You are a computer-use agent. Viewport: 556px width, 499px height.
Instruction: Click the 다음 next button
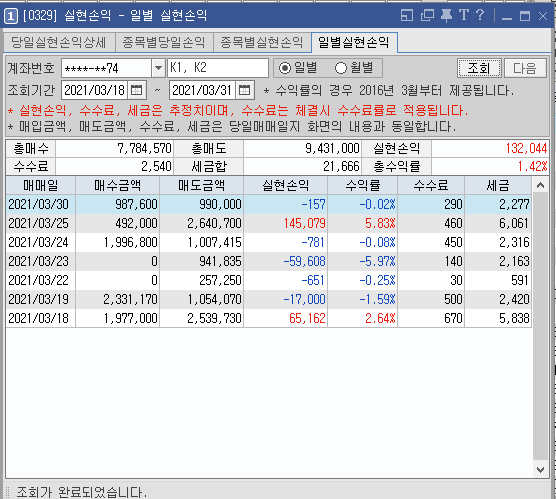pos(525,68)
